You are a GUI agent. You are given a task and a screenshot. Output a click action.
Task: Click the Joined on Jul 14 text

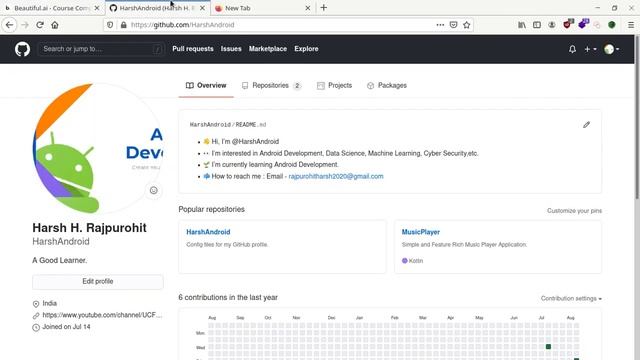coord(66,327)
